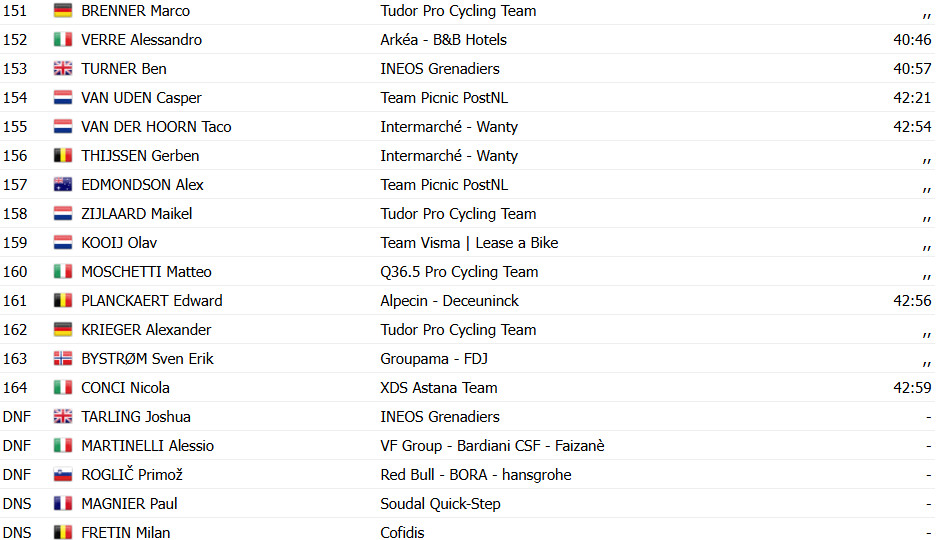Screen dimensions: 938x540
Task: Open rider VAN DER HOORN Taco
Action: [x=156, y=127]
